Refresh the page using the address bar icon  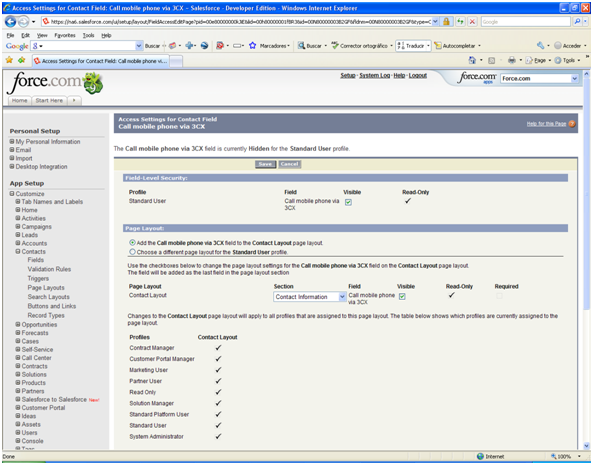pos(460,22)
